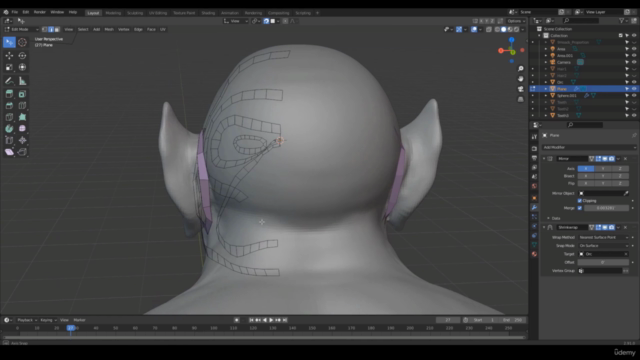Select the Transform tool
640x360 pixels.
coord(22,67)
